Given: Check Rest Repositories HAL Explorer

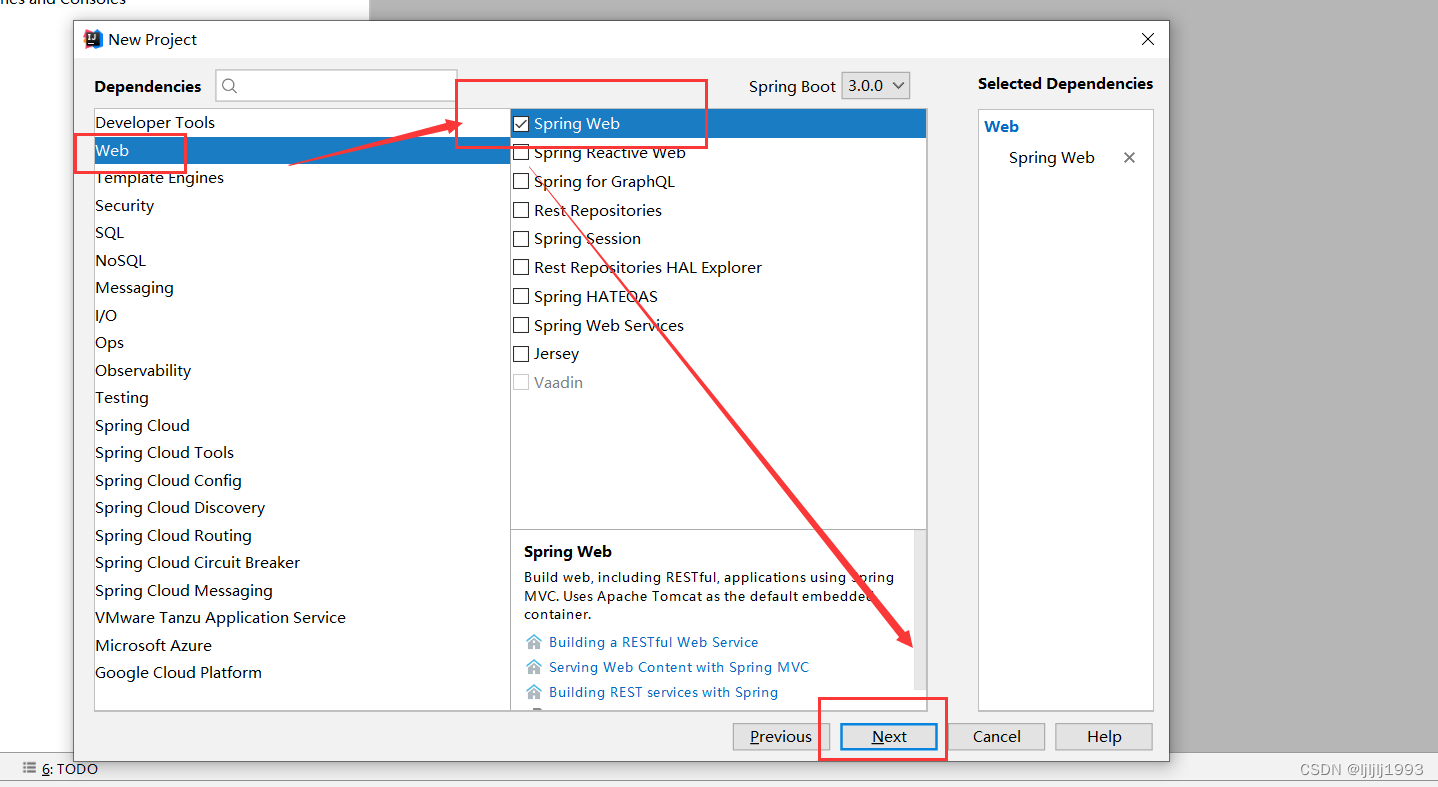Looking at the screenshot, I should pyautogui.click(x=521, y=268).
